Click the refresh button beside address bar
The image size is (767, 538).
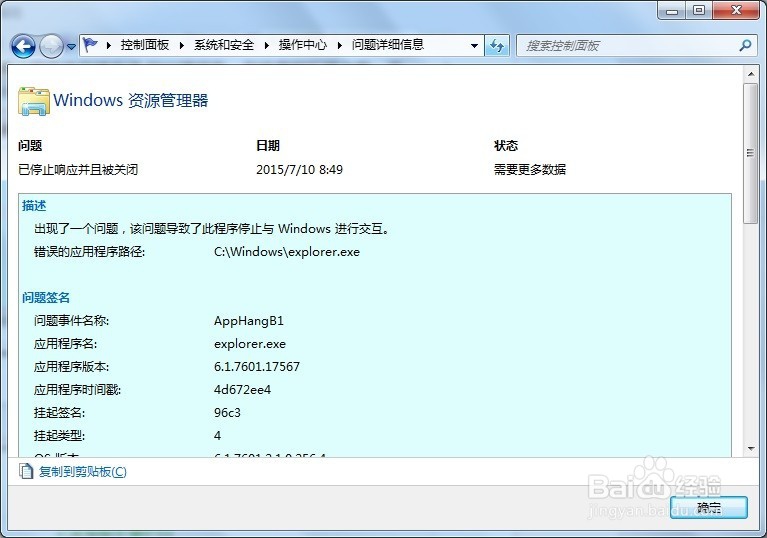tap(496, 46)
